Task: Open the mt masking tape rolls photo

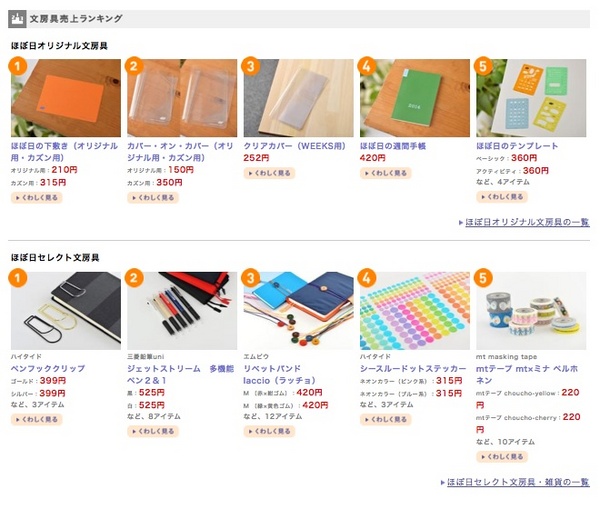Action: (x=531, y=311)
